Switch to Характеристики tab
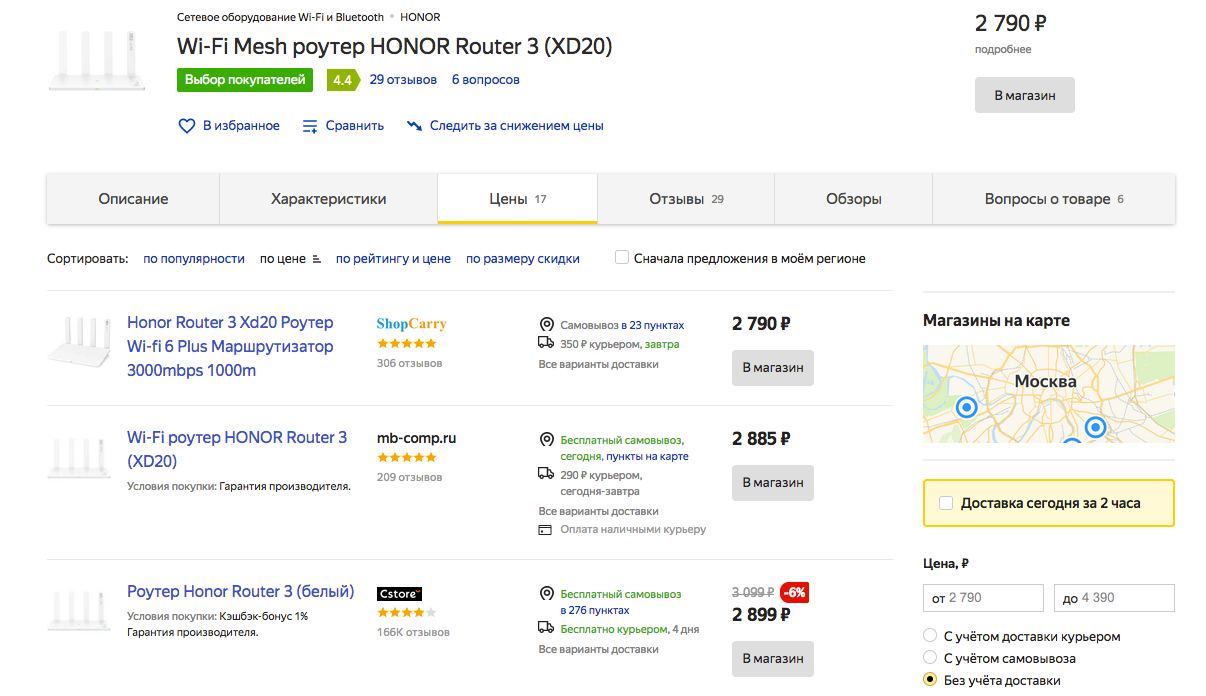 pos(328,199)
